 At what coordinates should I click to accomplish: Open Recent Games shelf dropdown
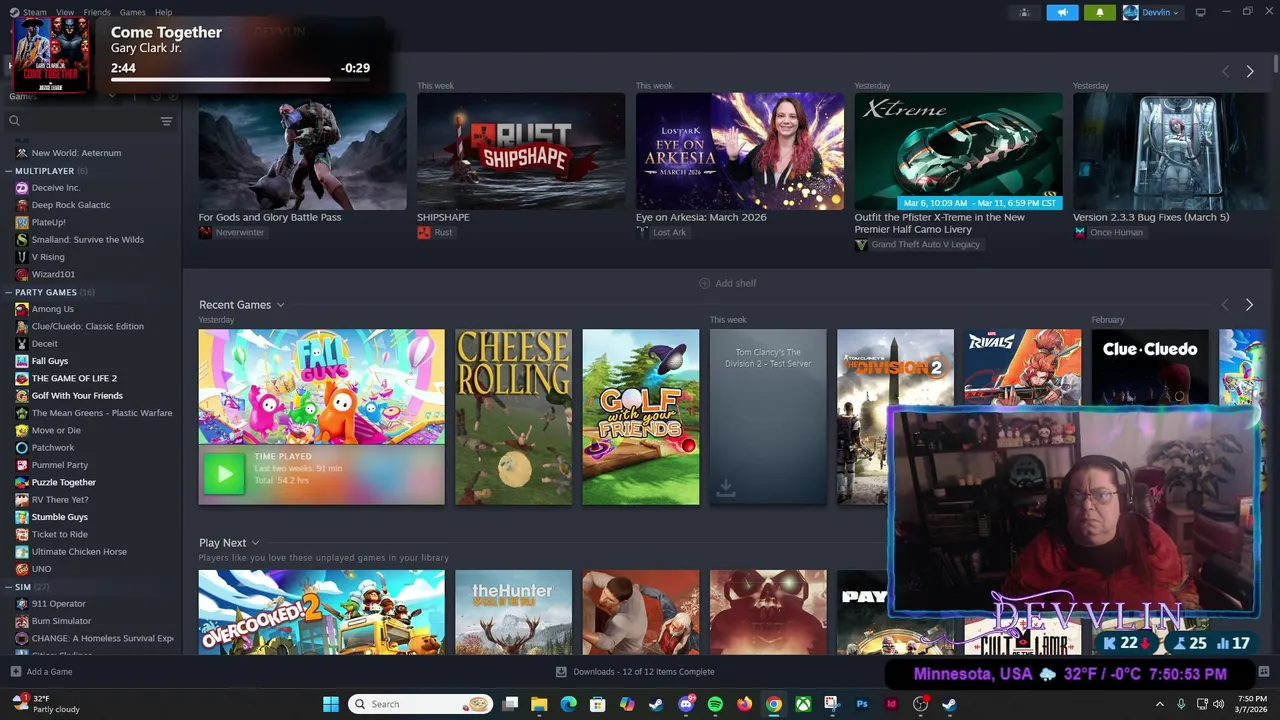(x=280, y=305)
